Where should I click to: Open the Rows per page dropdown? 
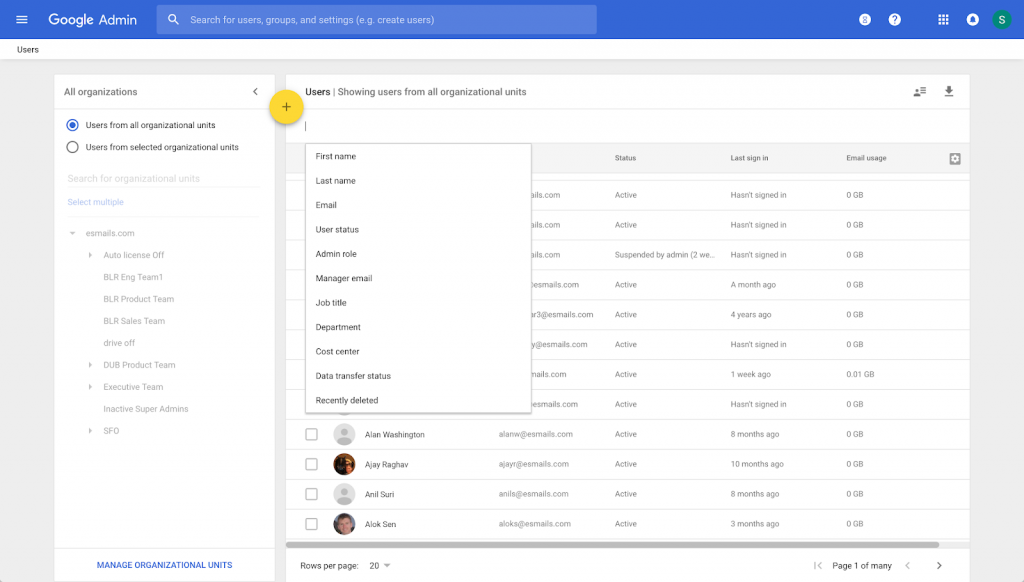pyautogui.click(x=379, y=566)
